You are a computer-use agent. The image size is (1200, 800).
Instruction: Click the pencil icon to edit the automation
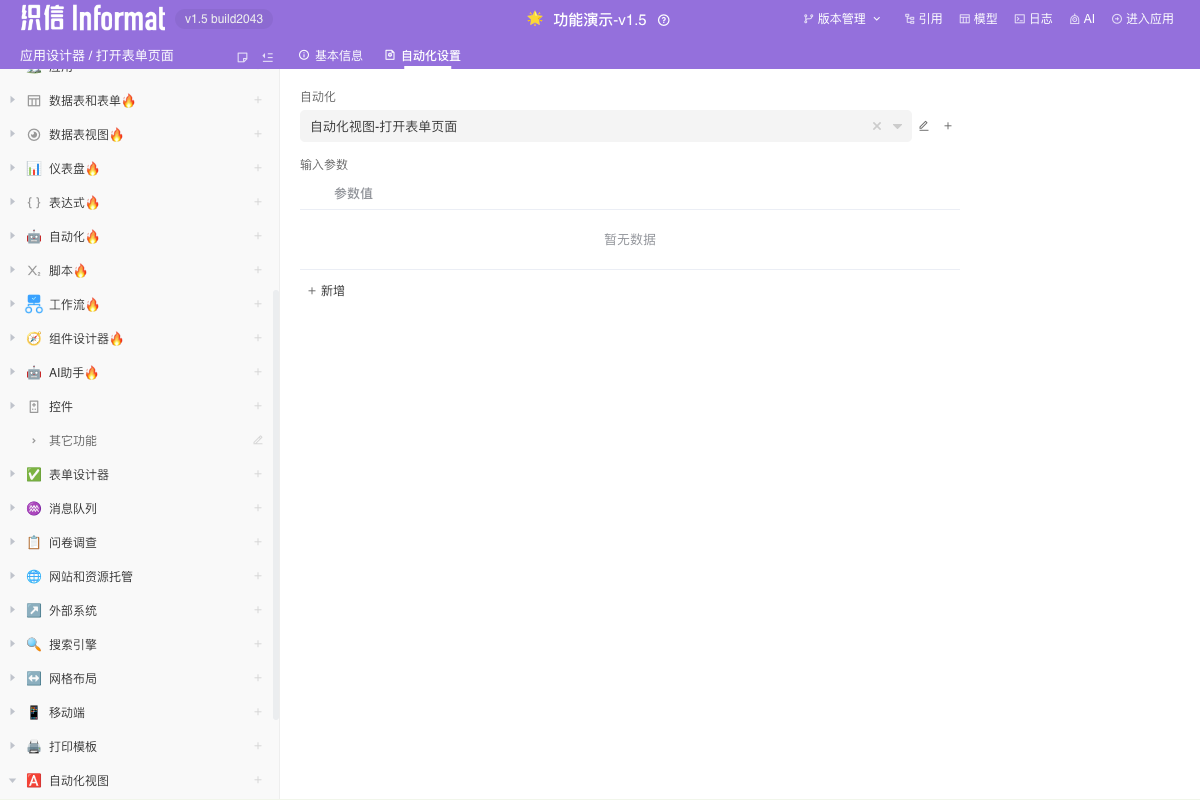point(923,126)
